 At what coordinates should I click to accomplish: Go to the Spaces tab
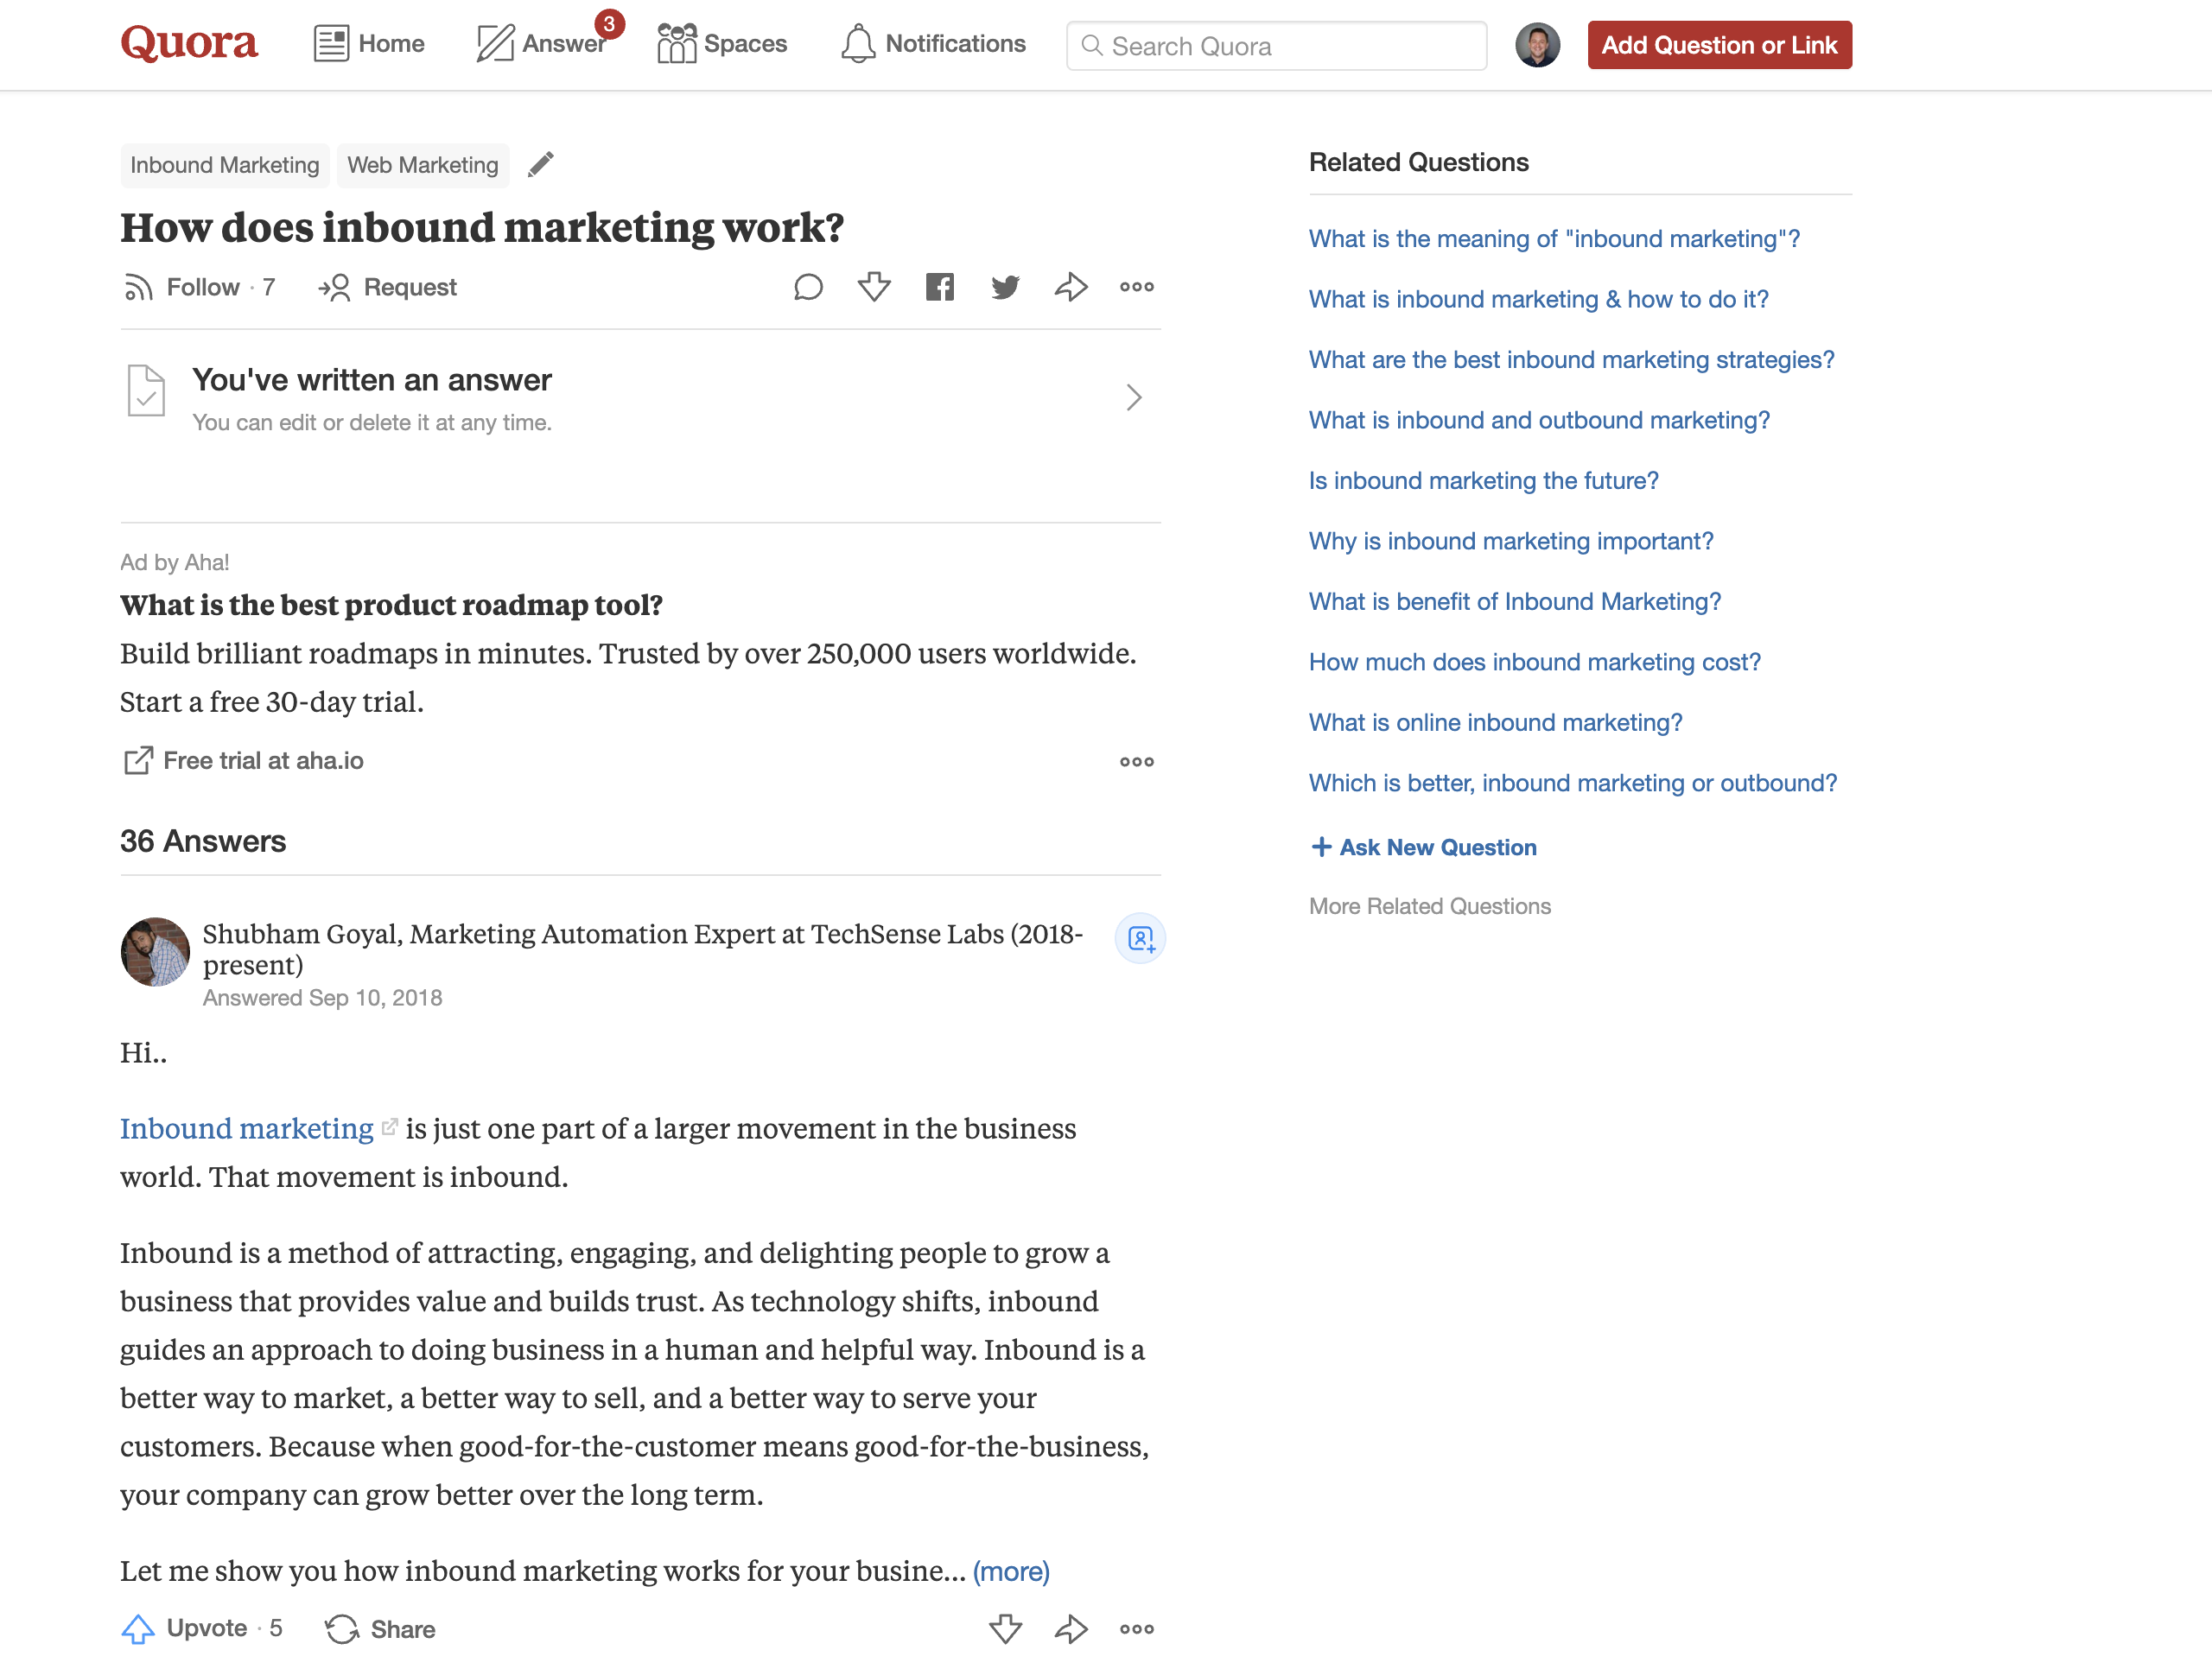(722, 44)
